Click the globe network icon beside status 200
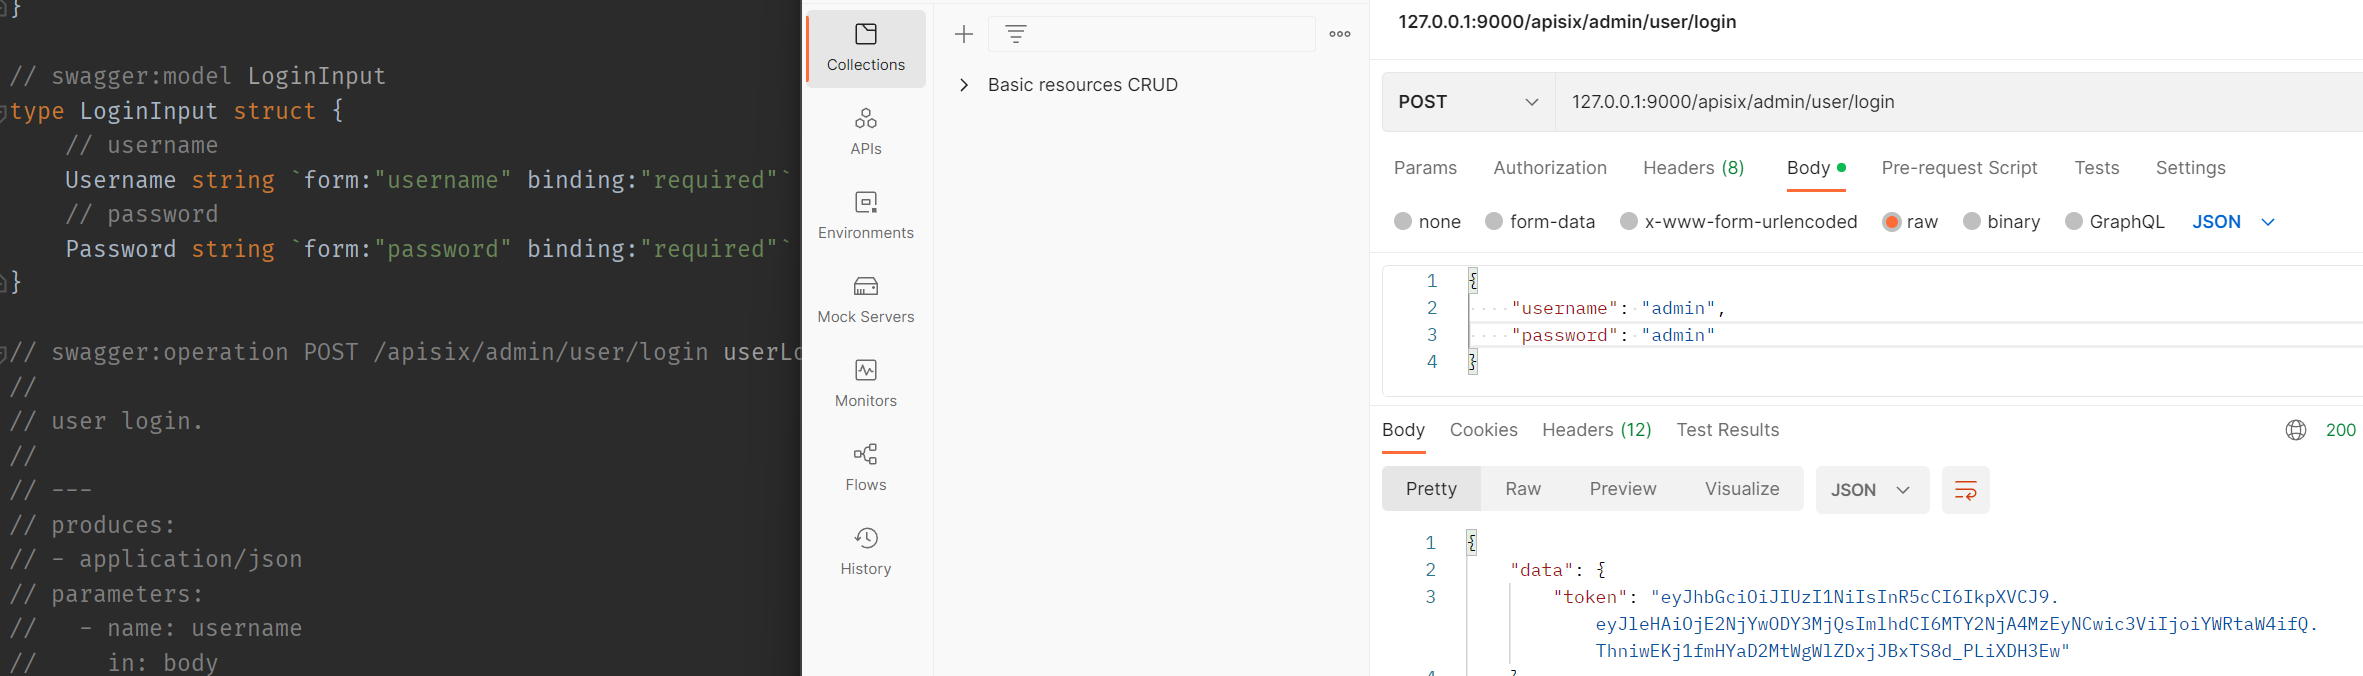 tap(2296, 430)
